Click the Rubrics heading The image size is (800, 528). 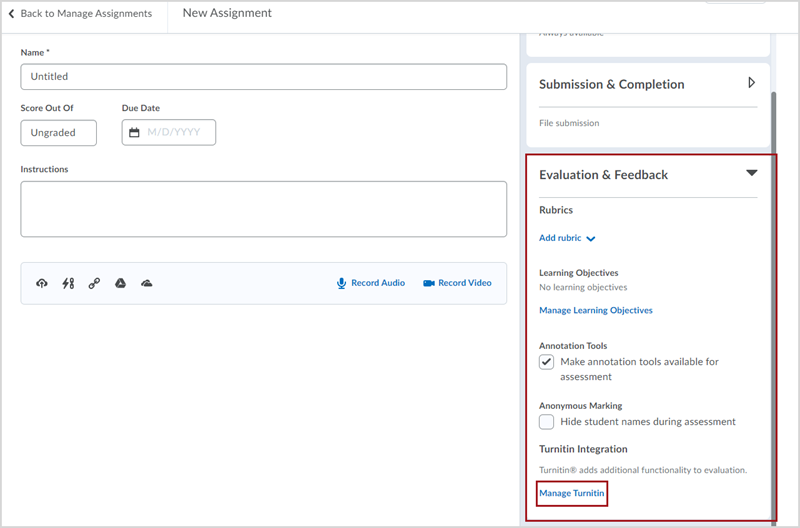556,210
